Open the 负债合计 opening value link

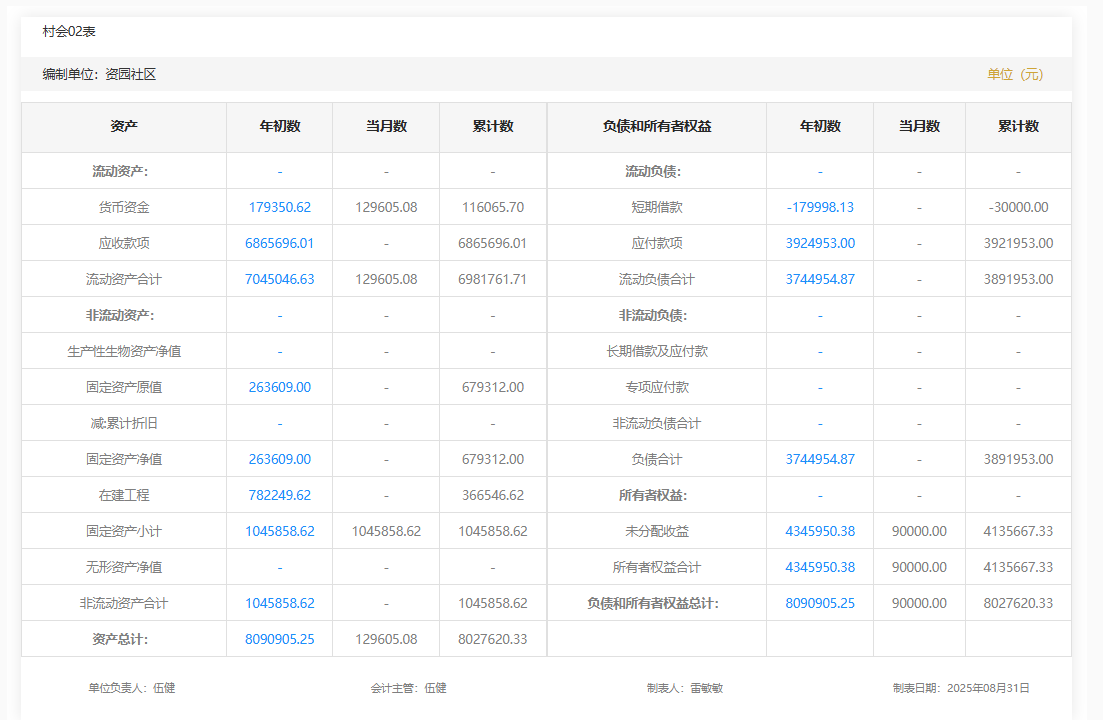point(819,459)
